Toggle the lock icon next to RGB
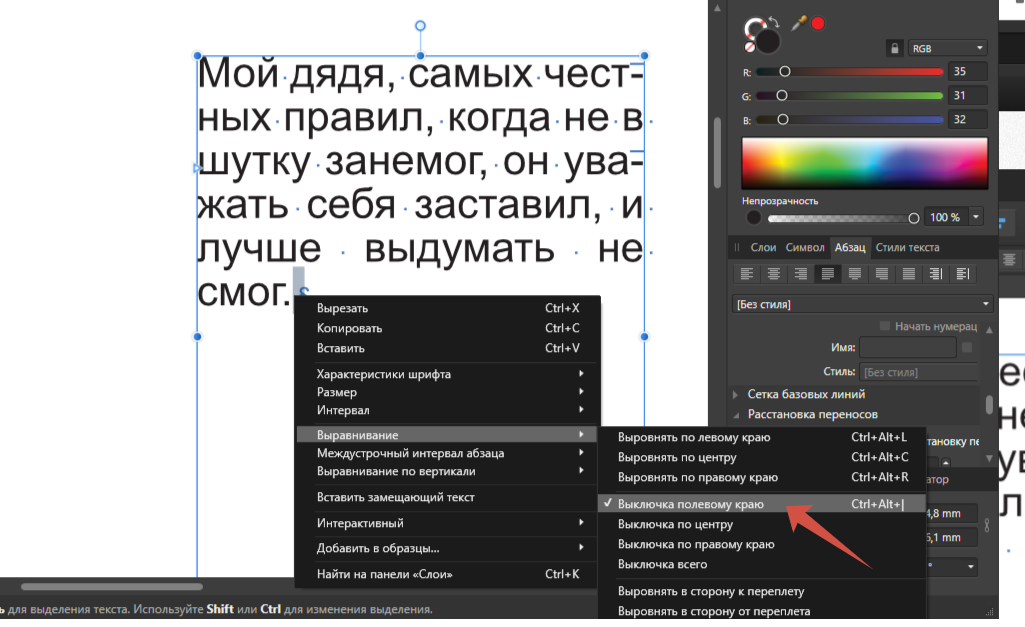This screenshot has height=627, width=1025. (x=894, y=46)
